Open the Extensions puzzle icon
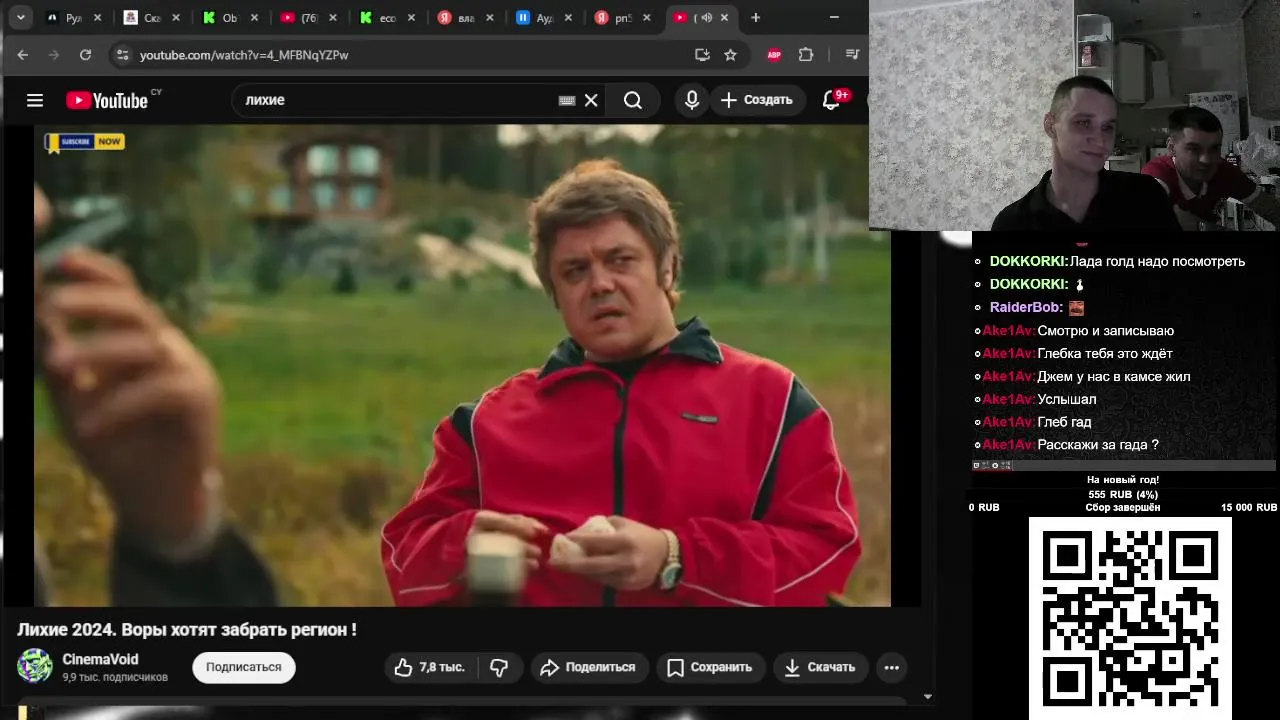1280x720 pixels. click(806, 55)
